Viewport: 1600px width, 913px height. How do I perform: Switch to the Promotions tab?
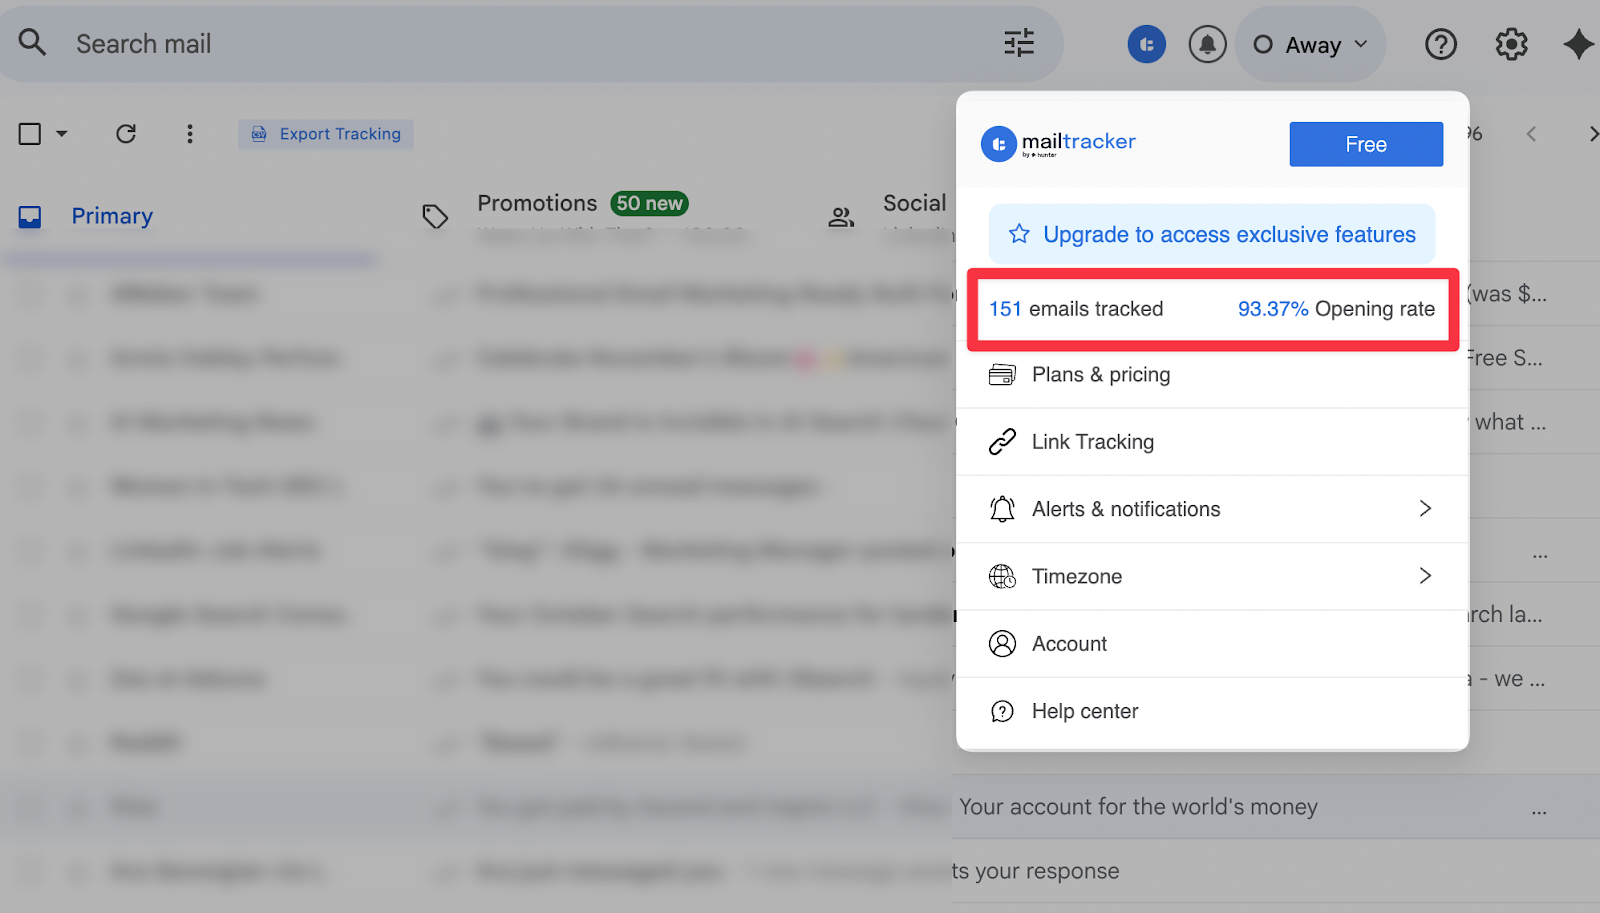pyautogui.click(x=537, y=203)
